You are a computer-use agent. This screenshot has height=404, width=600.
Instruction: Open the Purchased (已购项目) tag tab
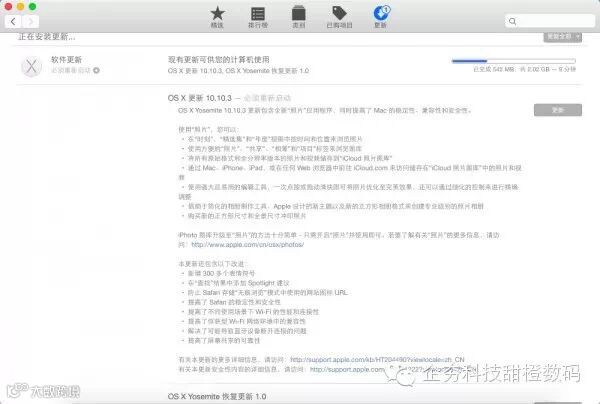(x=339, y=17)
